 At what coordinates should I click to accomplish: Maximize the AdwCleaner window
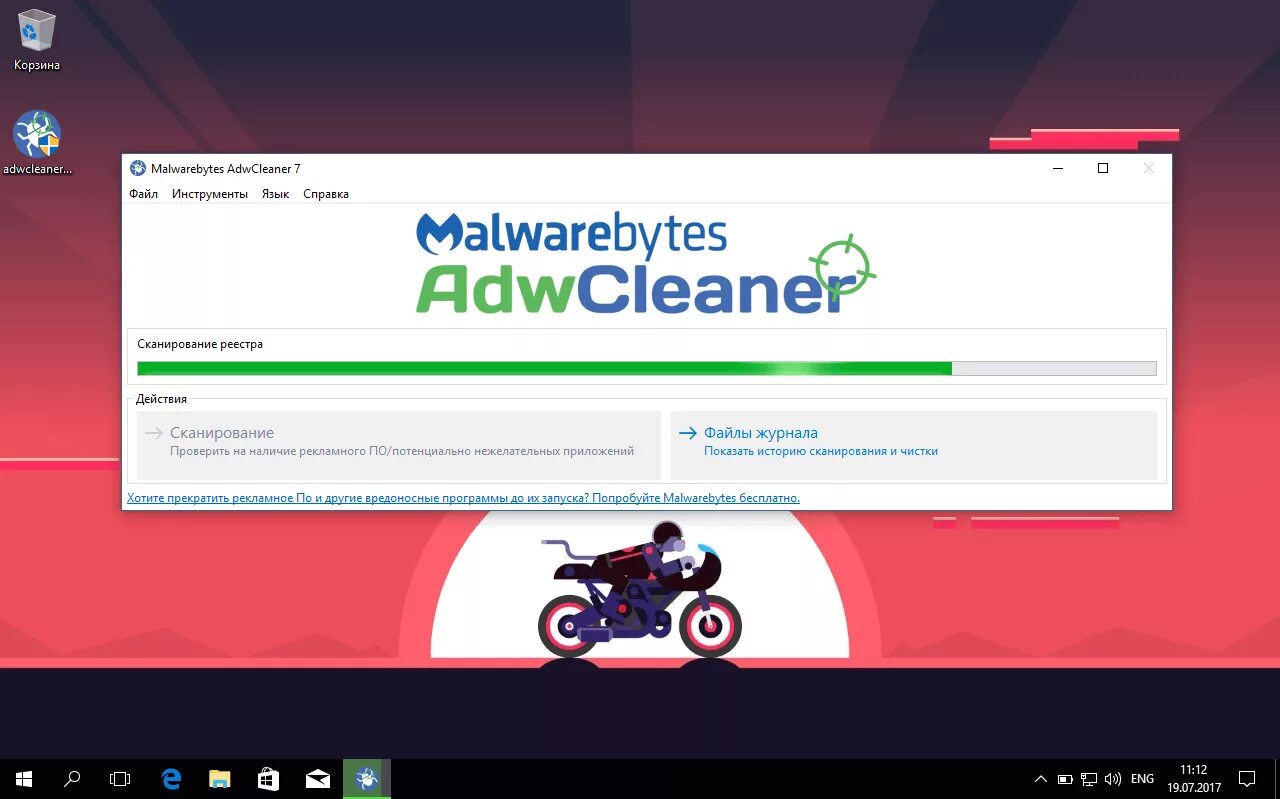1103,168
